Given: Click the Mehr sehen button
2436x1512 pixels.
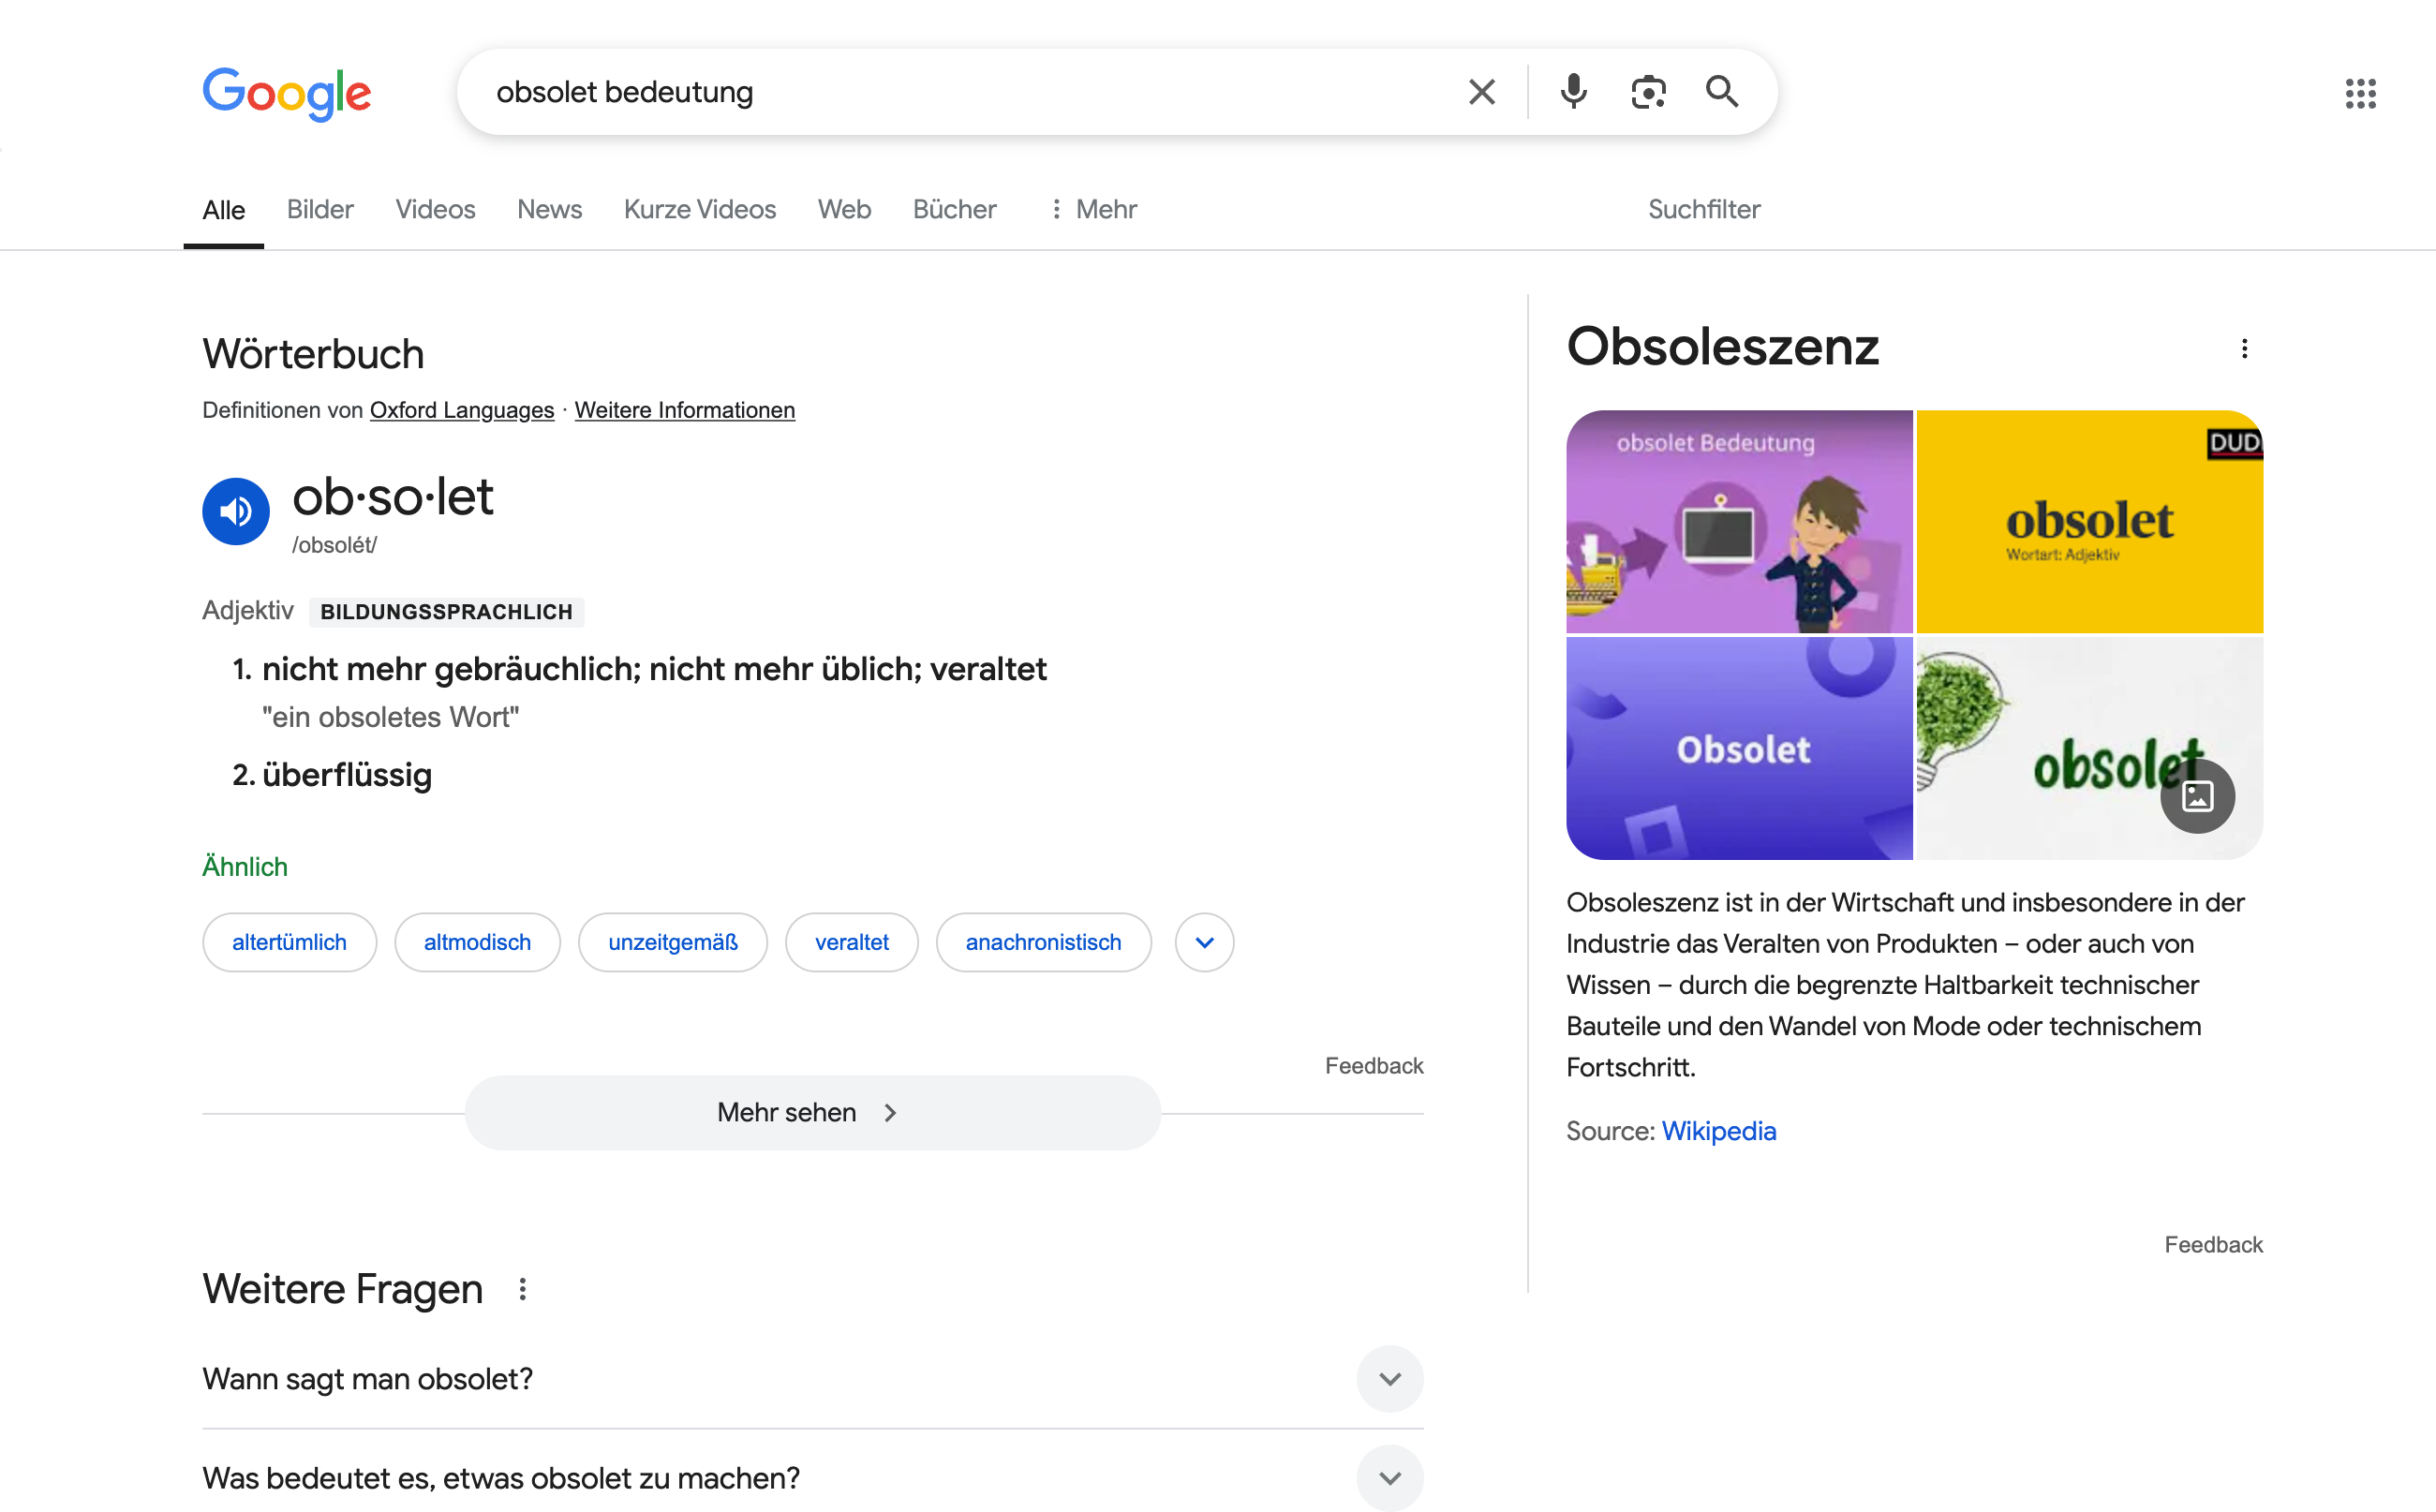Looking at the screenshot, I should 812,1112.
